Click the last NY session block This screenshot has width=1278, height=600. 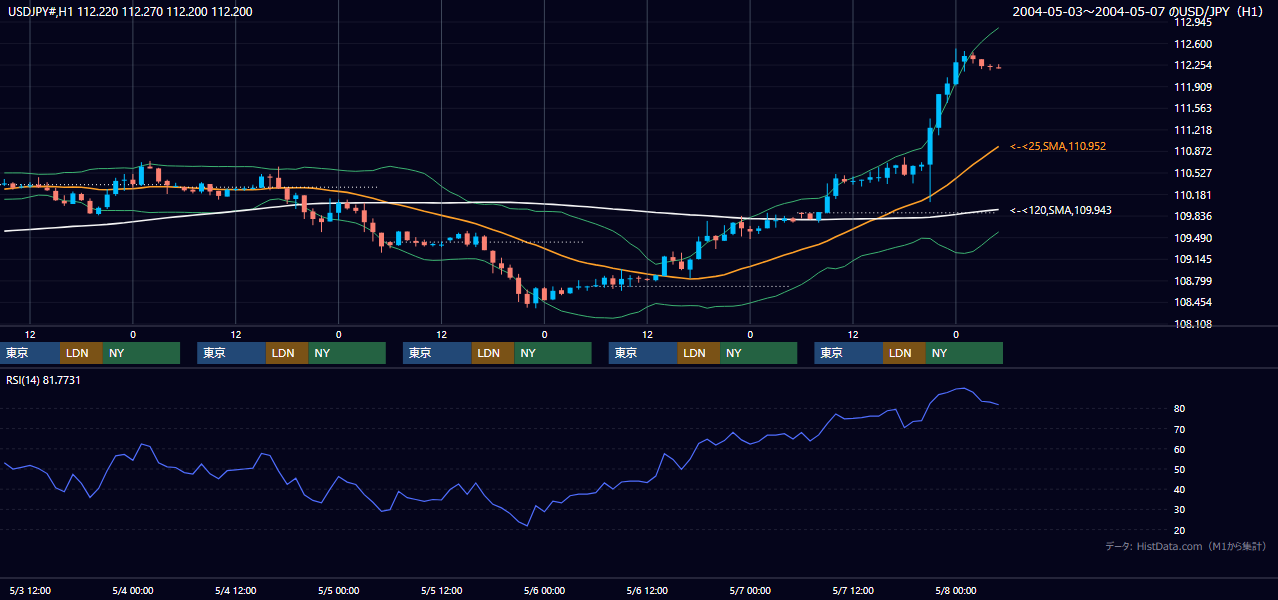(x=964, y=353)
